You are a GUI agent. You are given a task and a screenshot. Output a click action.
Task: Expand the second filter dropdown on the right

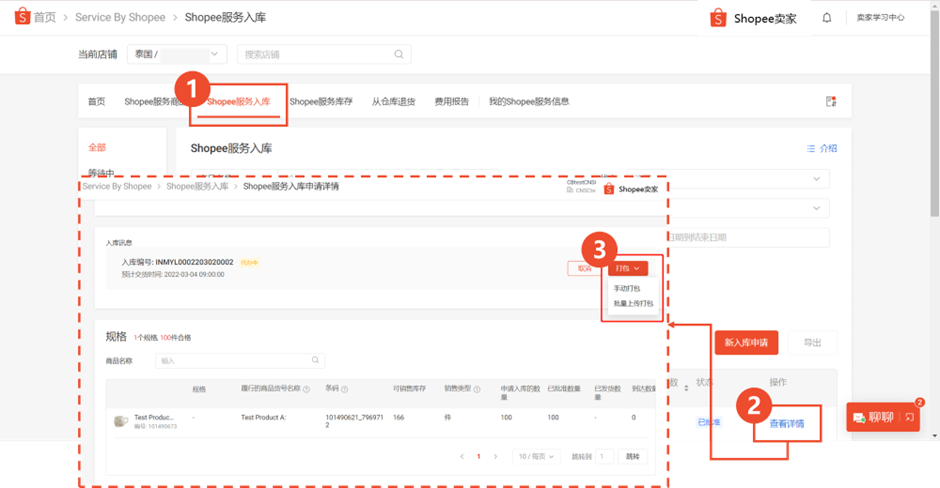tap(816, 208)
